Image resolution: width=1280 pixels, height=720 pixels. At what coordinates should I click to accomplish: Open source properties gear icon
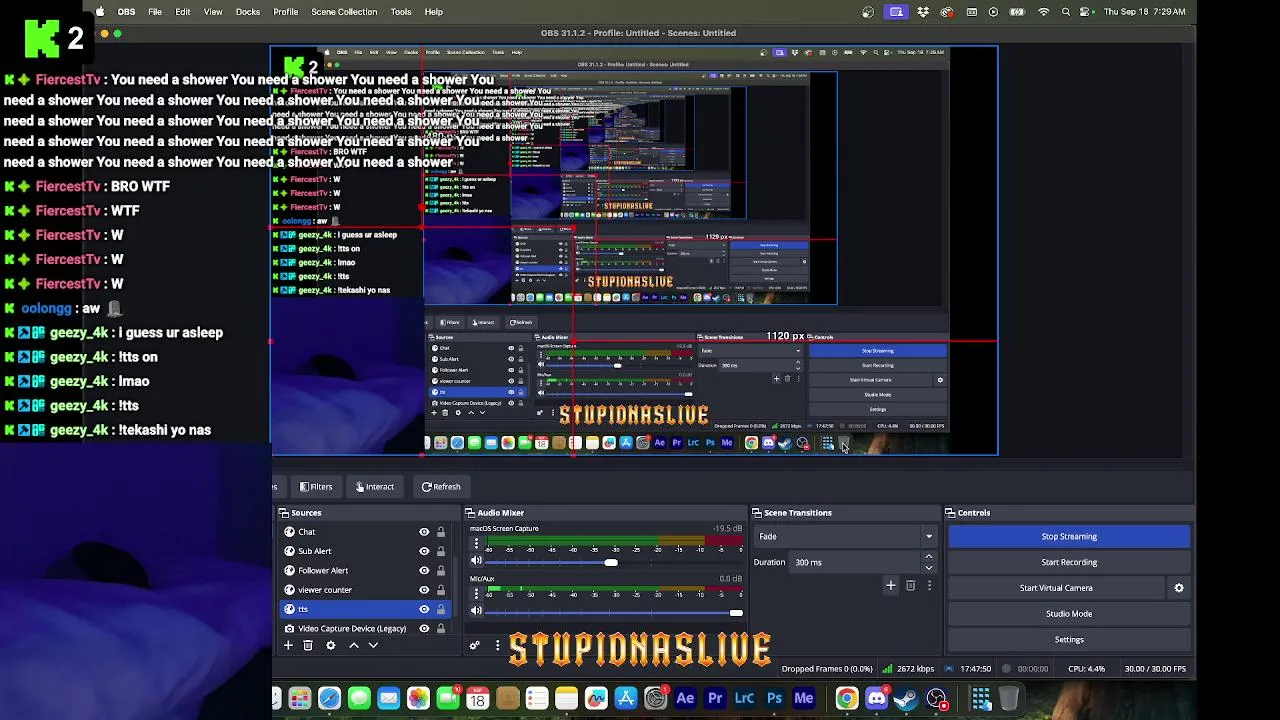click(330, 646)
